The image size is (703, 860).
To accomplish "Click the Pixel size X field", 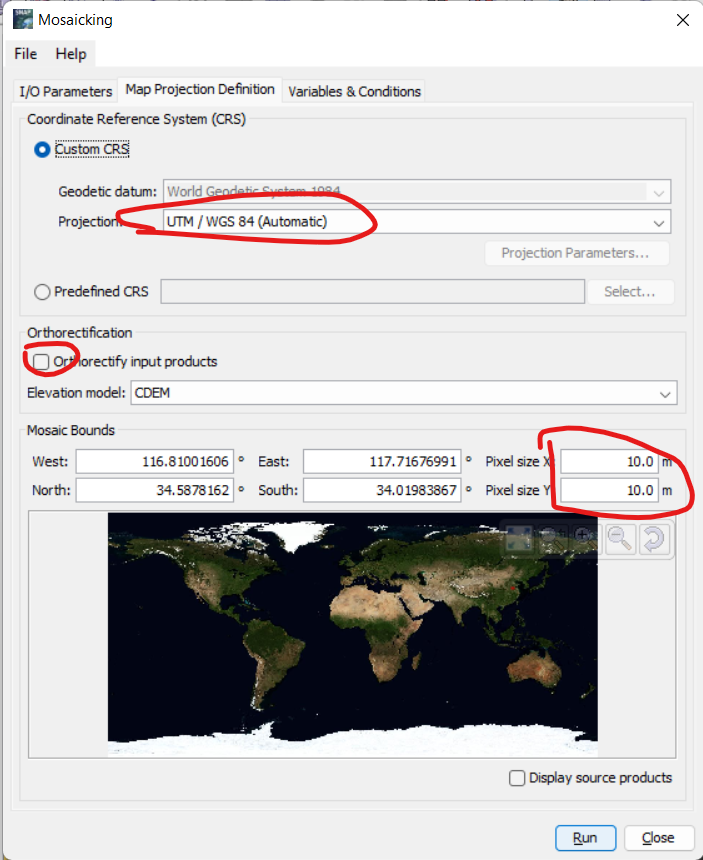I will [609, 461].
